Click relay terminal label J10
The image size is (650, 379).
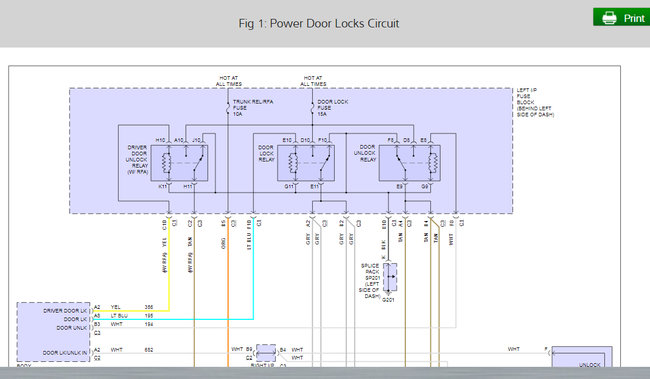point(196,141)
